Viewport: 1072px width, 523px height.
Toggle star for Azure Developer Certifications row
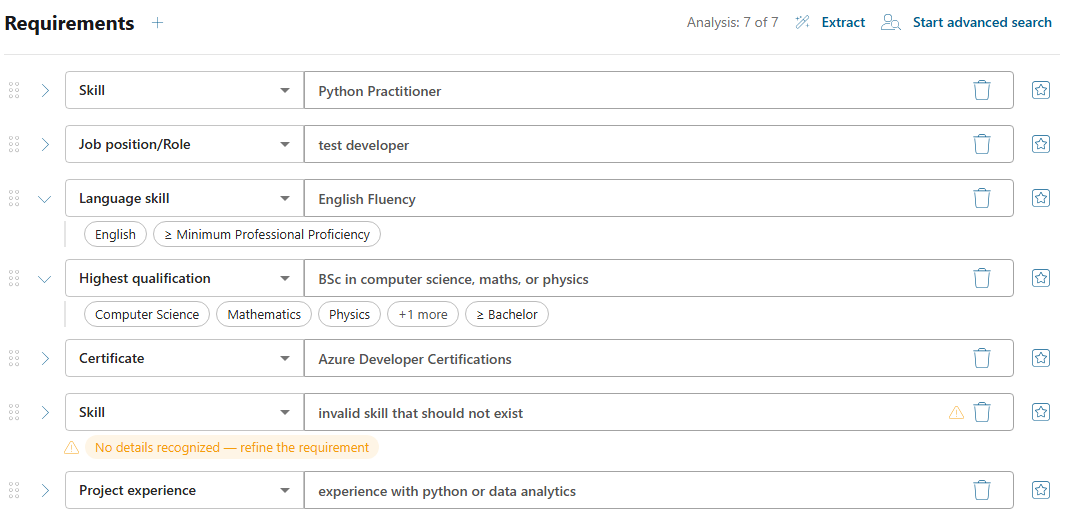1041,358
